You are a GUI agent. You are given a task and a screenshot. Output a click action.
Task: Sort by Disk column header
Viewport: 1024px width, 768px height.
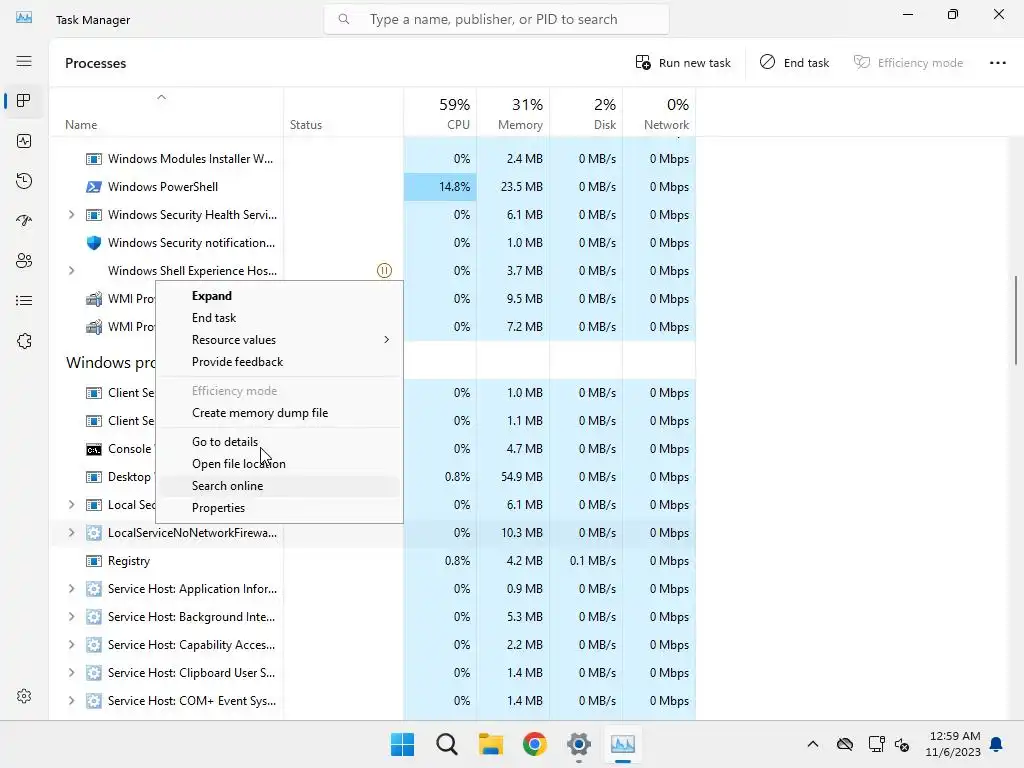coord(586,112)
